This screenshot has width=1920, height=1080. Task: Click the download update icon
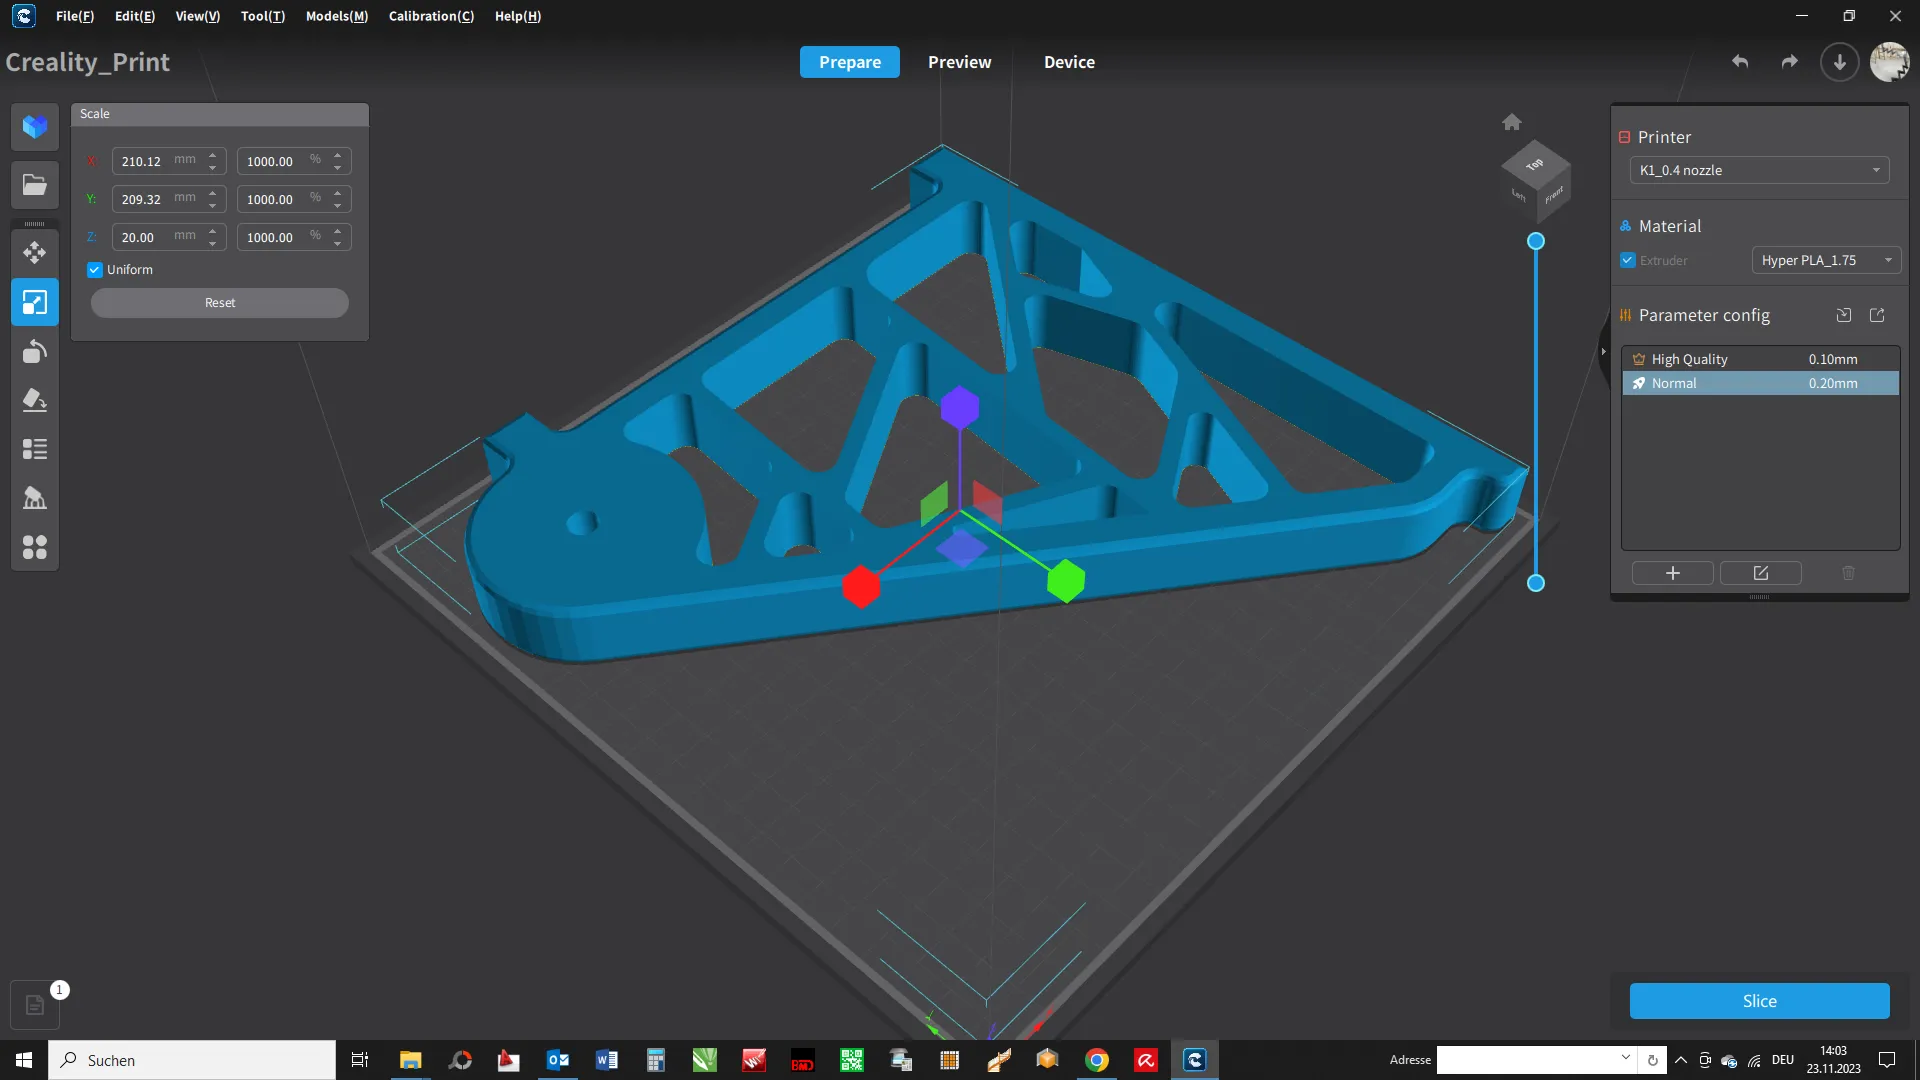1839,62
